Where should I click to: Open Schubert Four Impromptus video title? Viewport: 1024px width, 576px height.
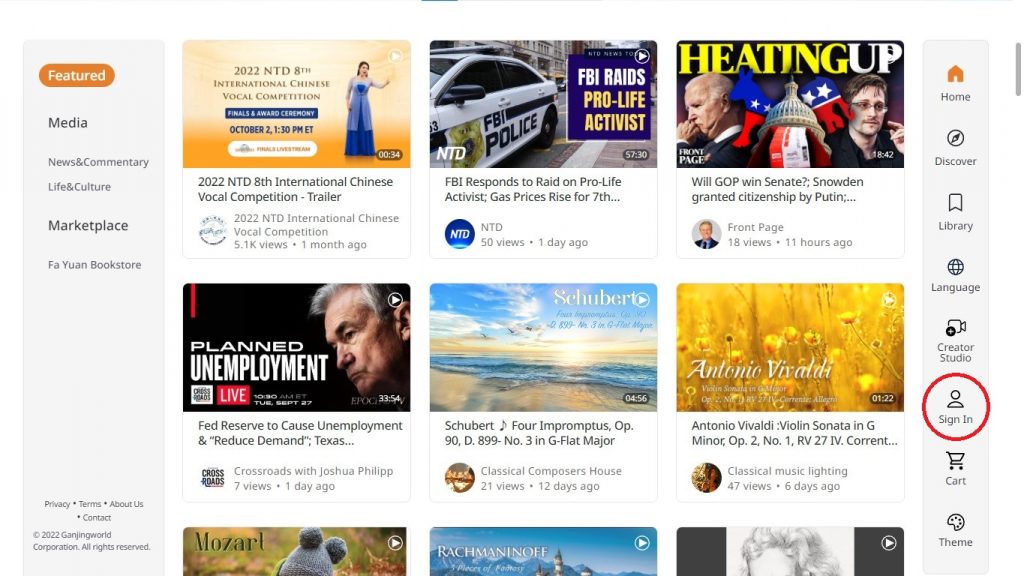pyautogui.click(x=539, y=433)
